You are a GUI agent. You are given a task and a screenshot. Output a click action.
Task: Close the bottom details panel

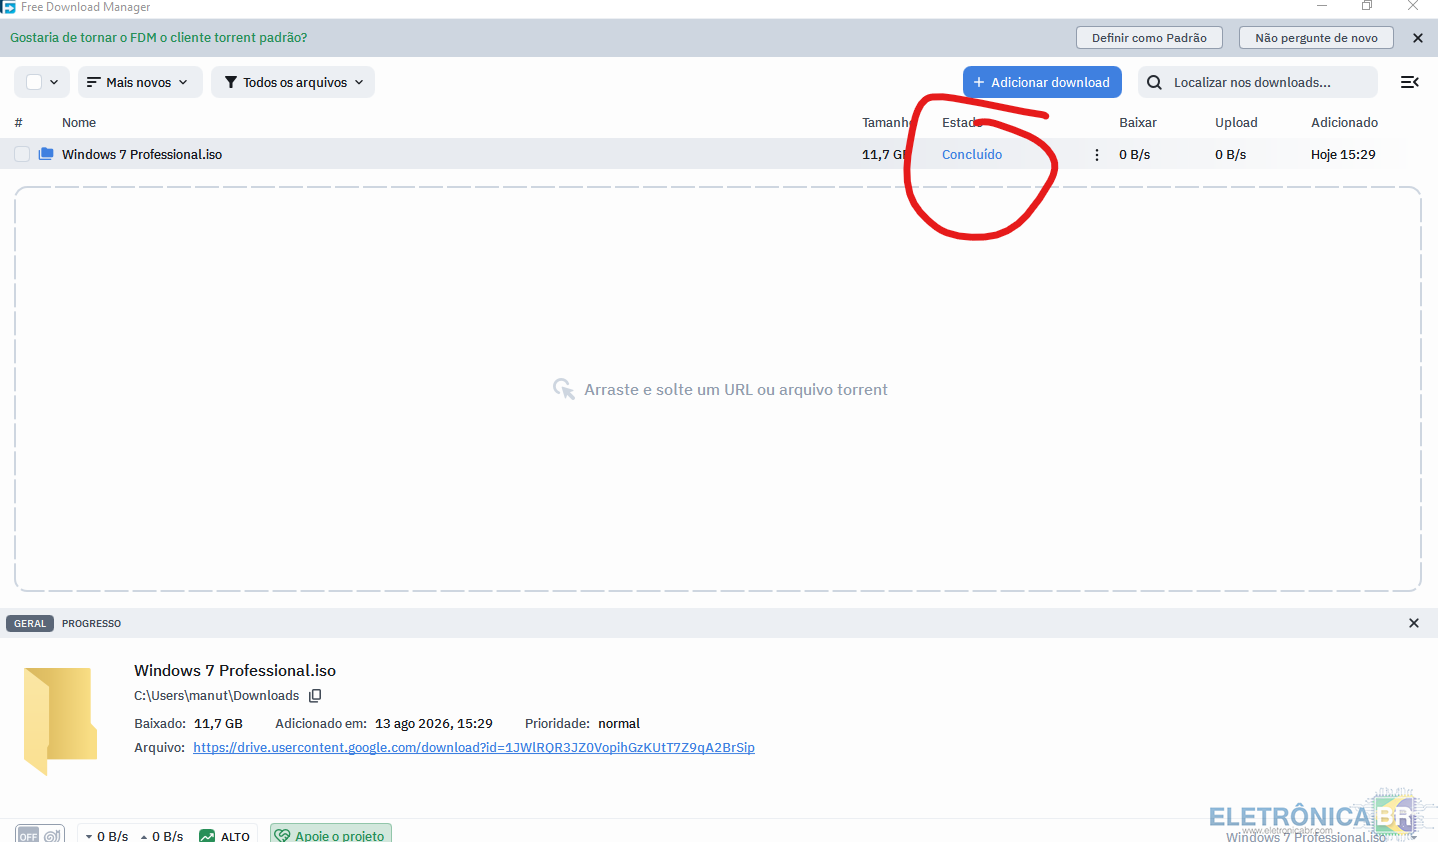click(1414, 623)
